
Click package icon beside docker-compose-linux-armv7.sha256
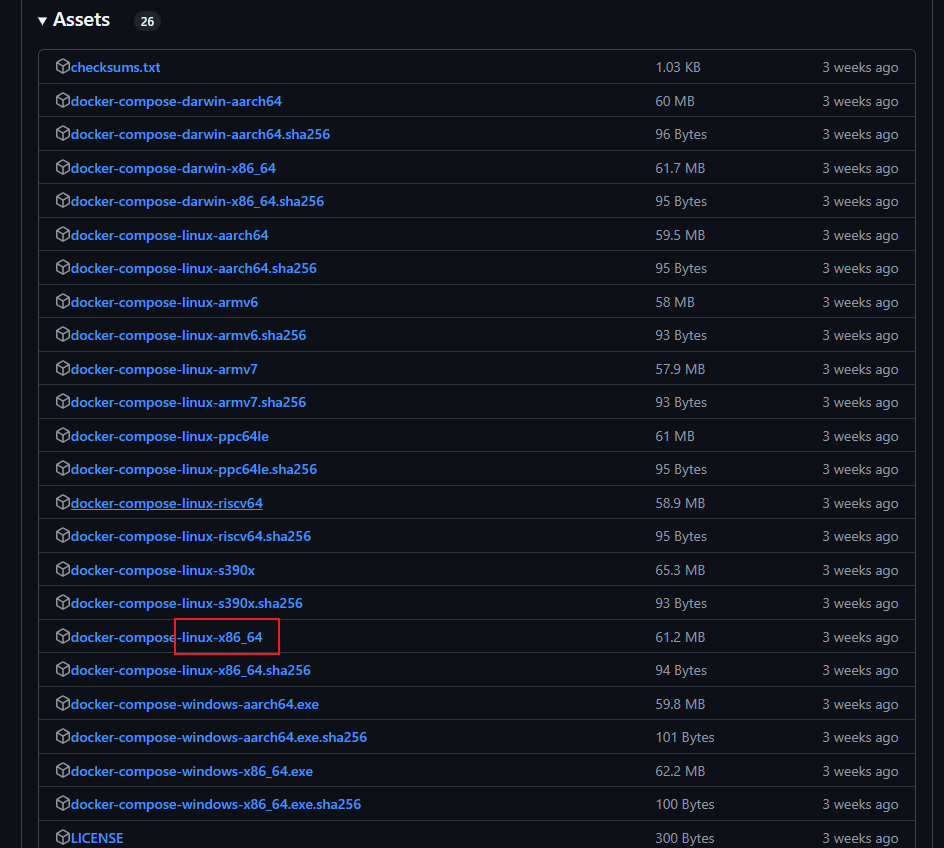(63, 401)
